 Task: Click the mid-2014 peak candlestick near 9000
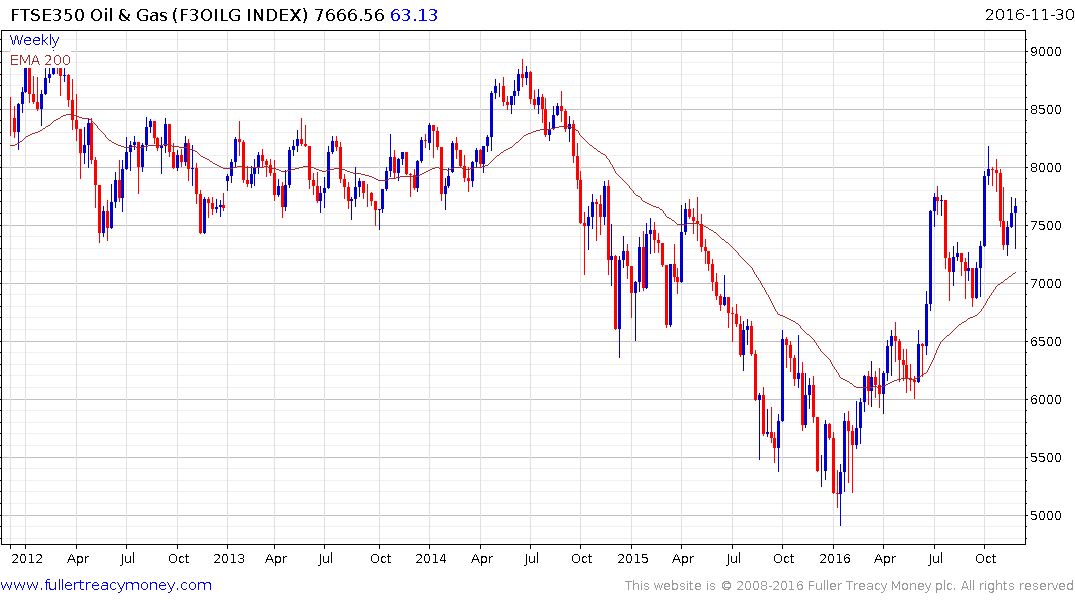tap(522, 73)
